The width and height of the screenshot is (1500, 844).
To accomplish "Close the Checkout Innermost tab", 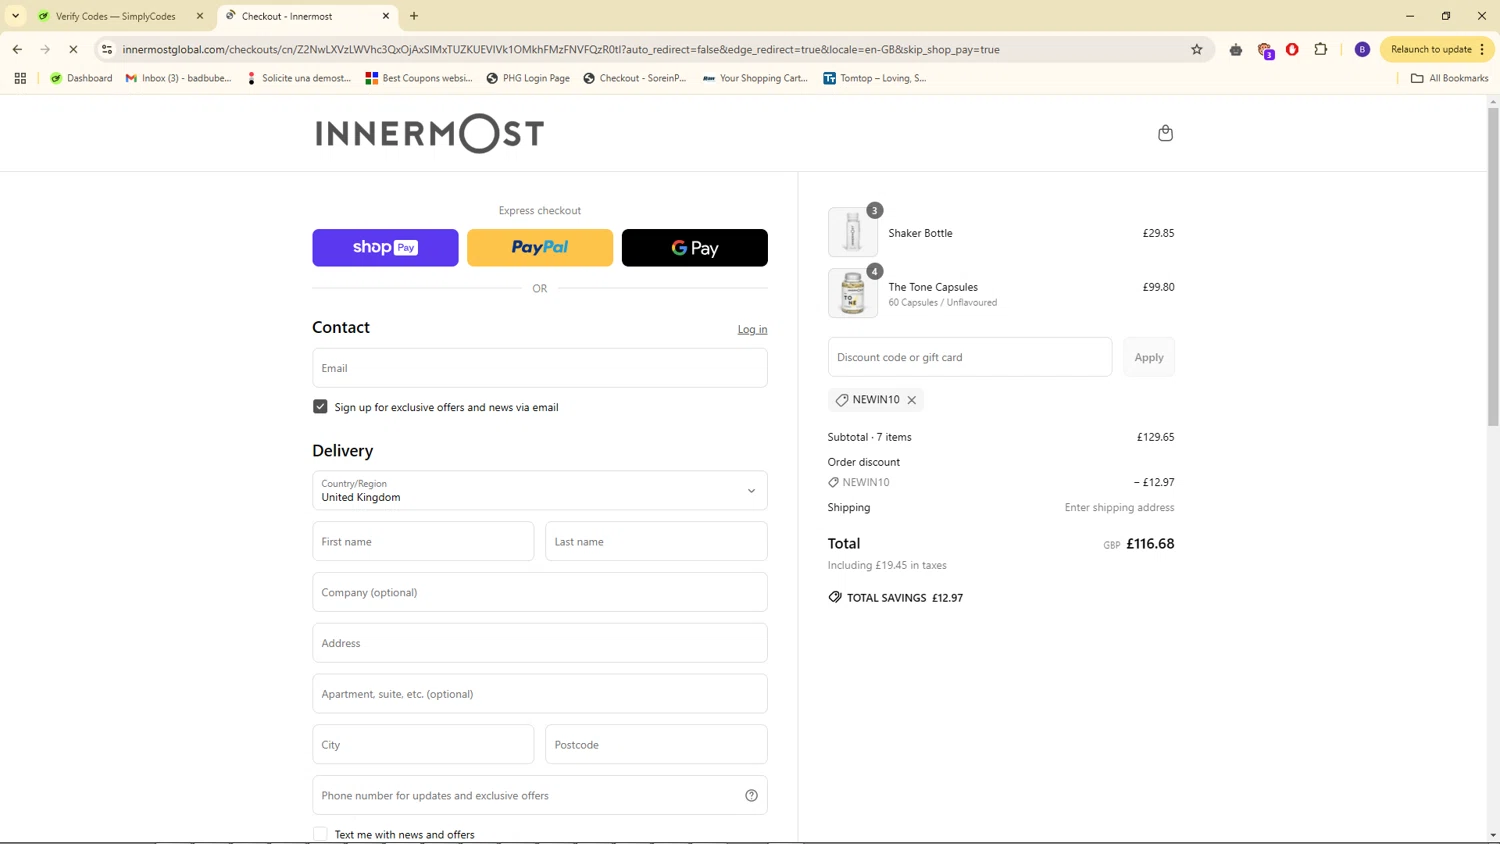I will tap(386, 16).
